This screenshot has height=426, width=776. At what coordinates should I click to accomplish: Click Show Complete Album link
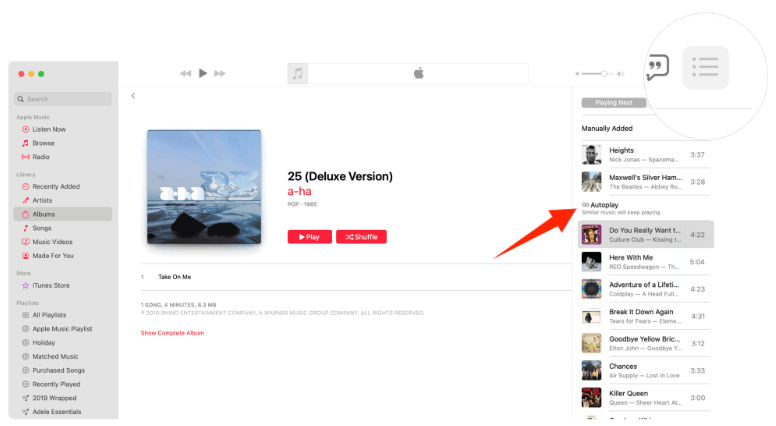172,333
